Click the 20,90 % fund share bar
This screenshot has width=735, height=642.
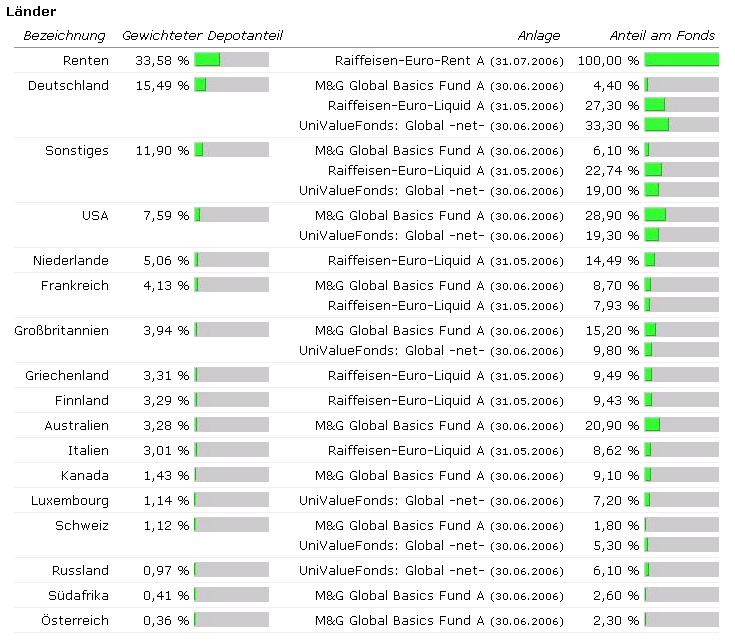[681, 426]
